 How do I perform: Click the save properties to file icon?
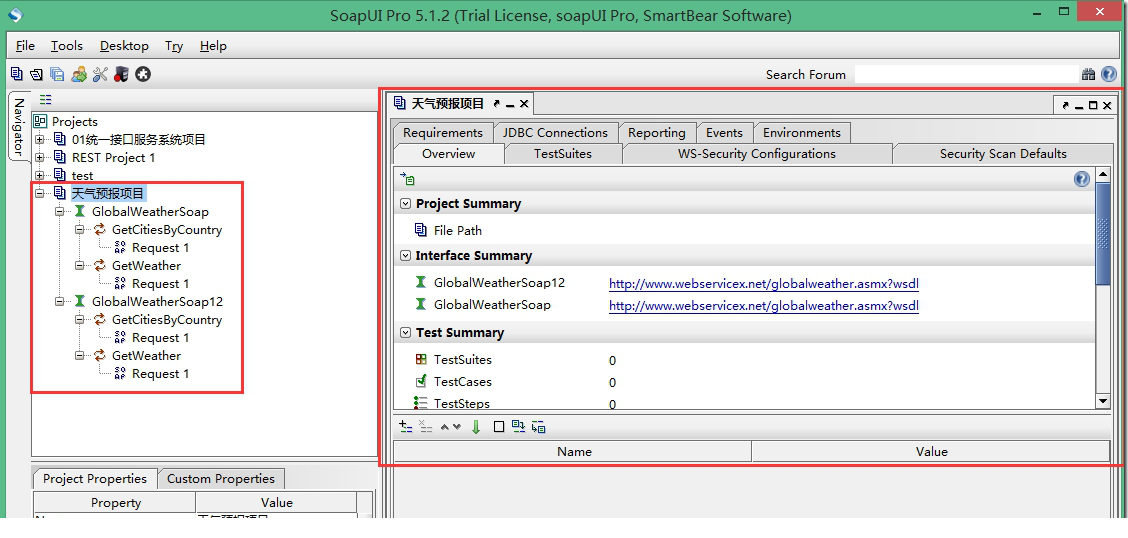(539, 427)
